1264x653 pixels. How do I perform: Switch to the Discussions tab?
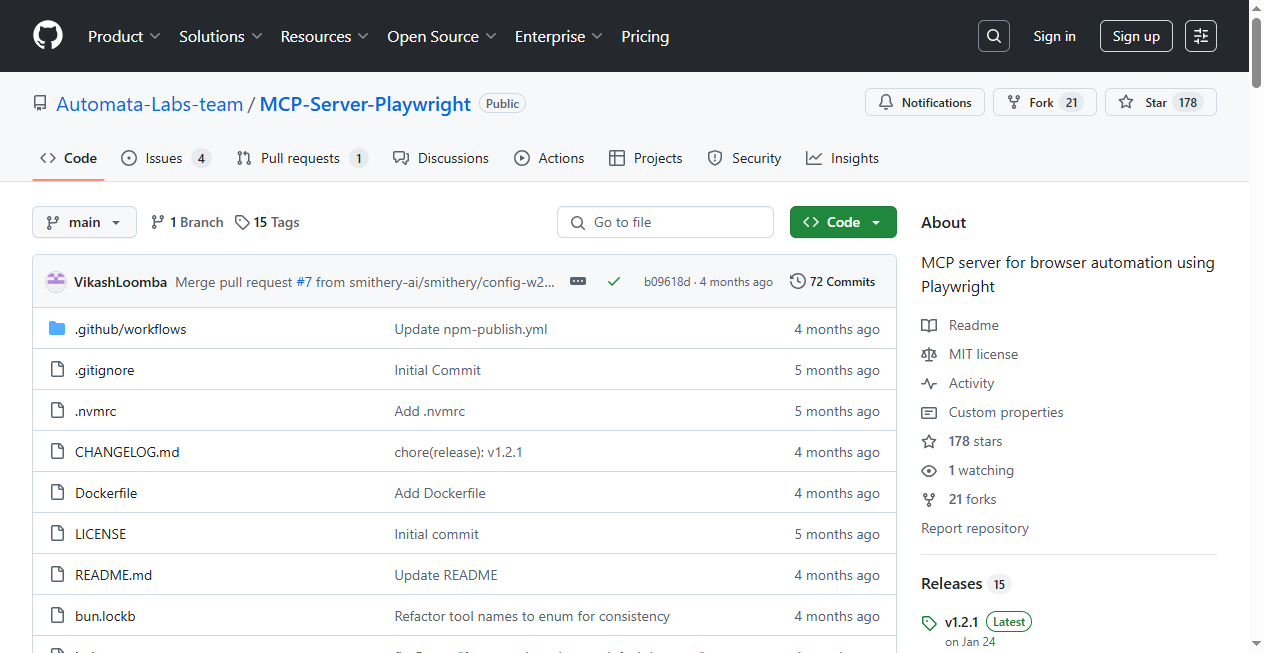click(x=441, y=158)
